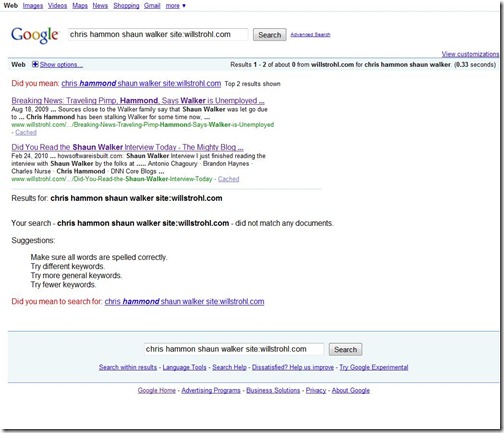The width and height of the screenshot is (504, 433).
Task: Go to Google Home footer link
Action: point(157,390)
